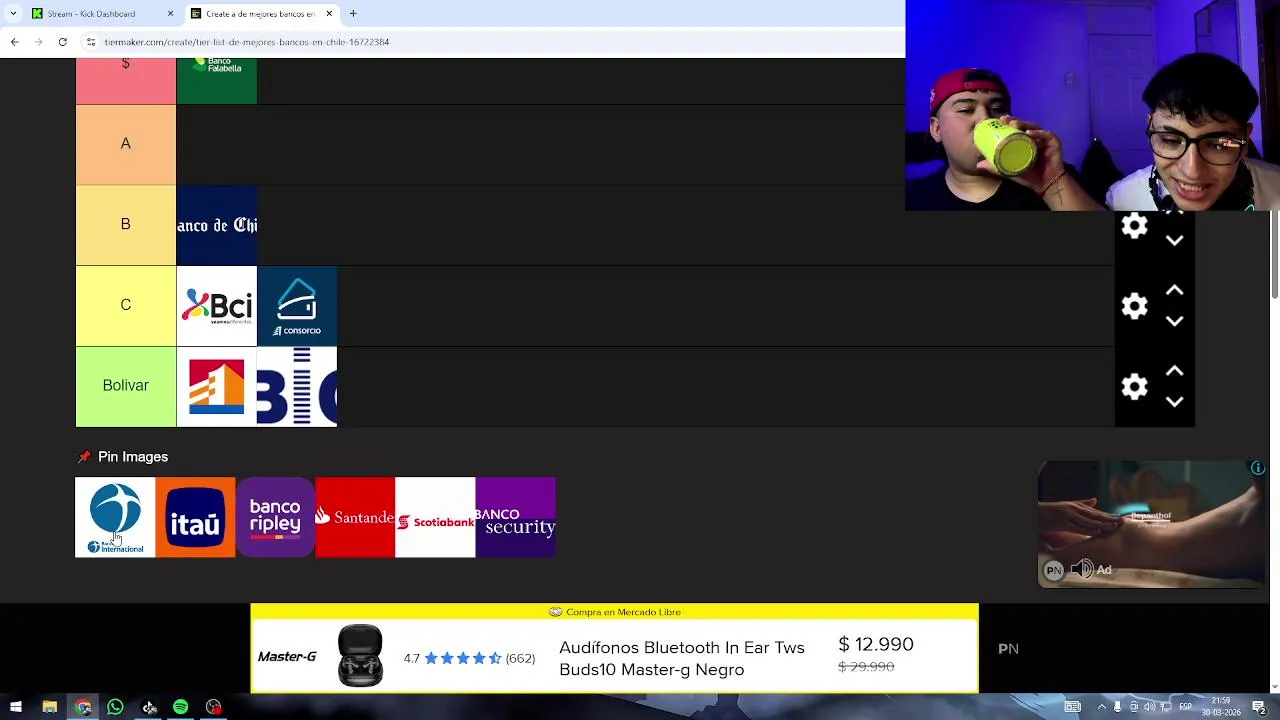
Task: Click the PN badge on video ad
Action: coord(1054,570)
